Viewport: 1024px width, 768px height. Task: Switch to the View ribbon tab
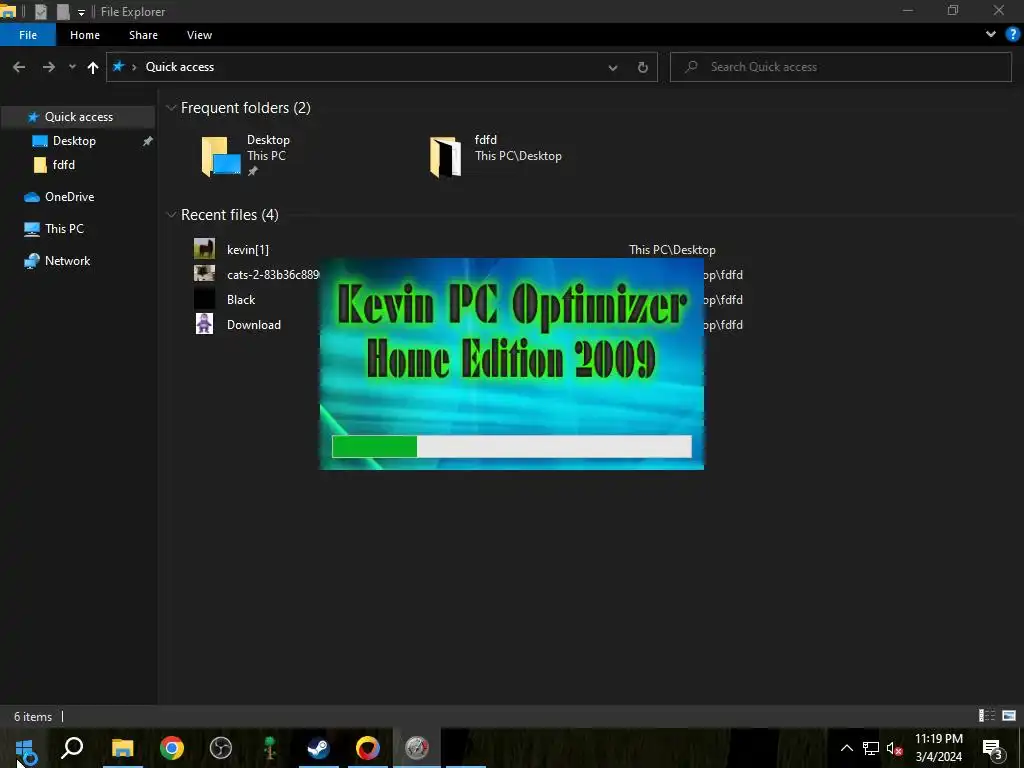click(199, 35)
